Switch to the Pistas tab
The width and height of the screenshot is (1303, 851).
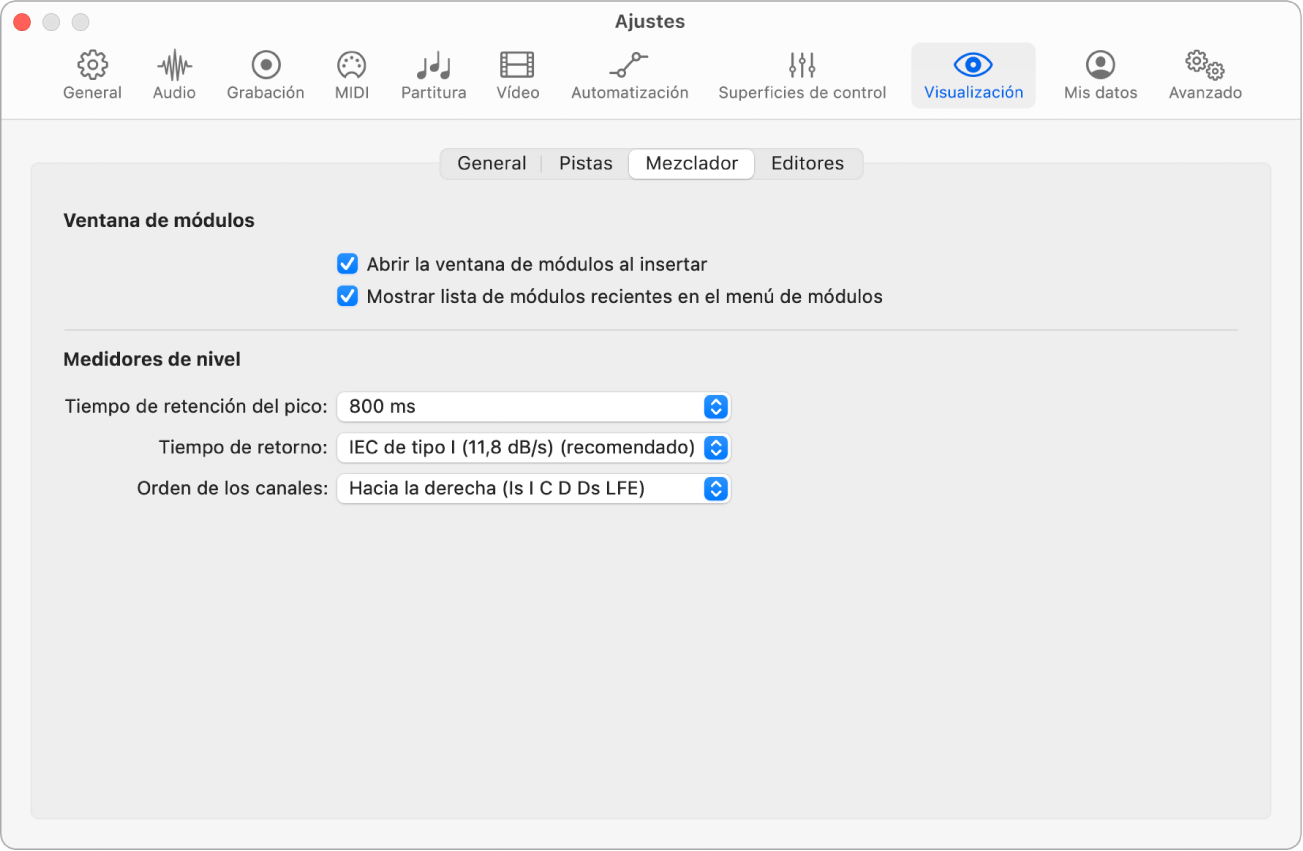point(585,164)
